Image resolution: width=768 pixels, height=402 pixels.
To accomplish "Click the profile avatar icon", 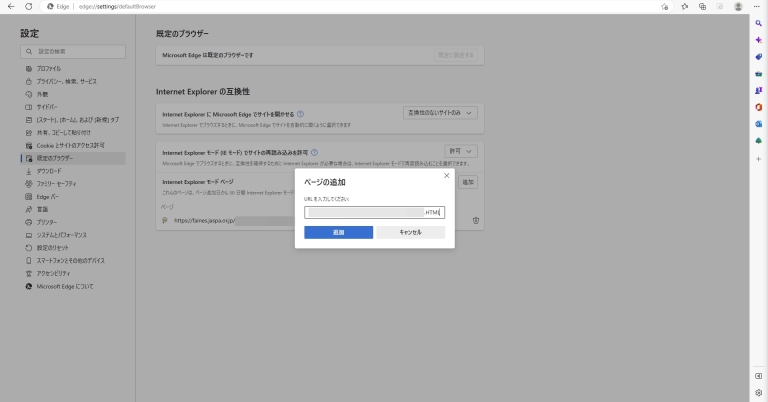I will [x=738, y=6].
